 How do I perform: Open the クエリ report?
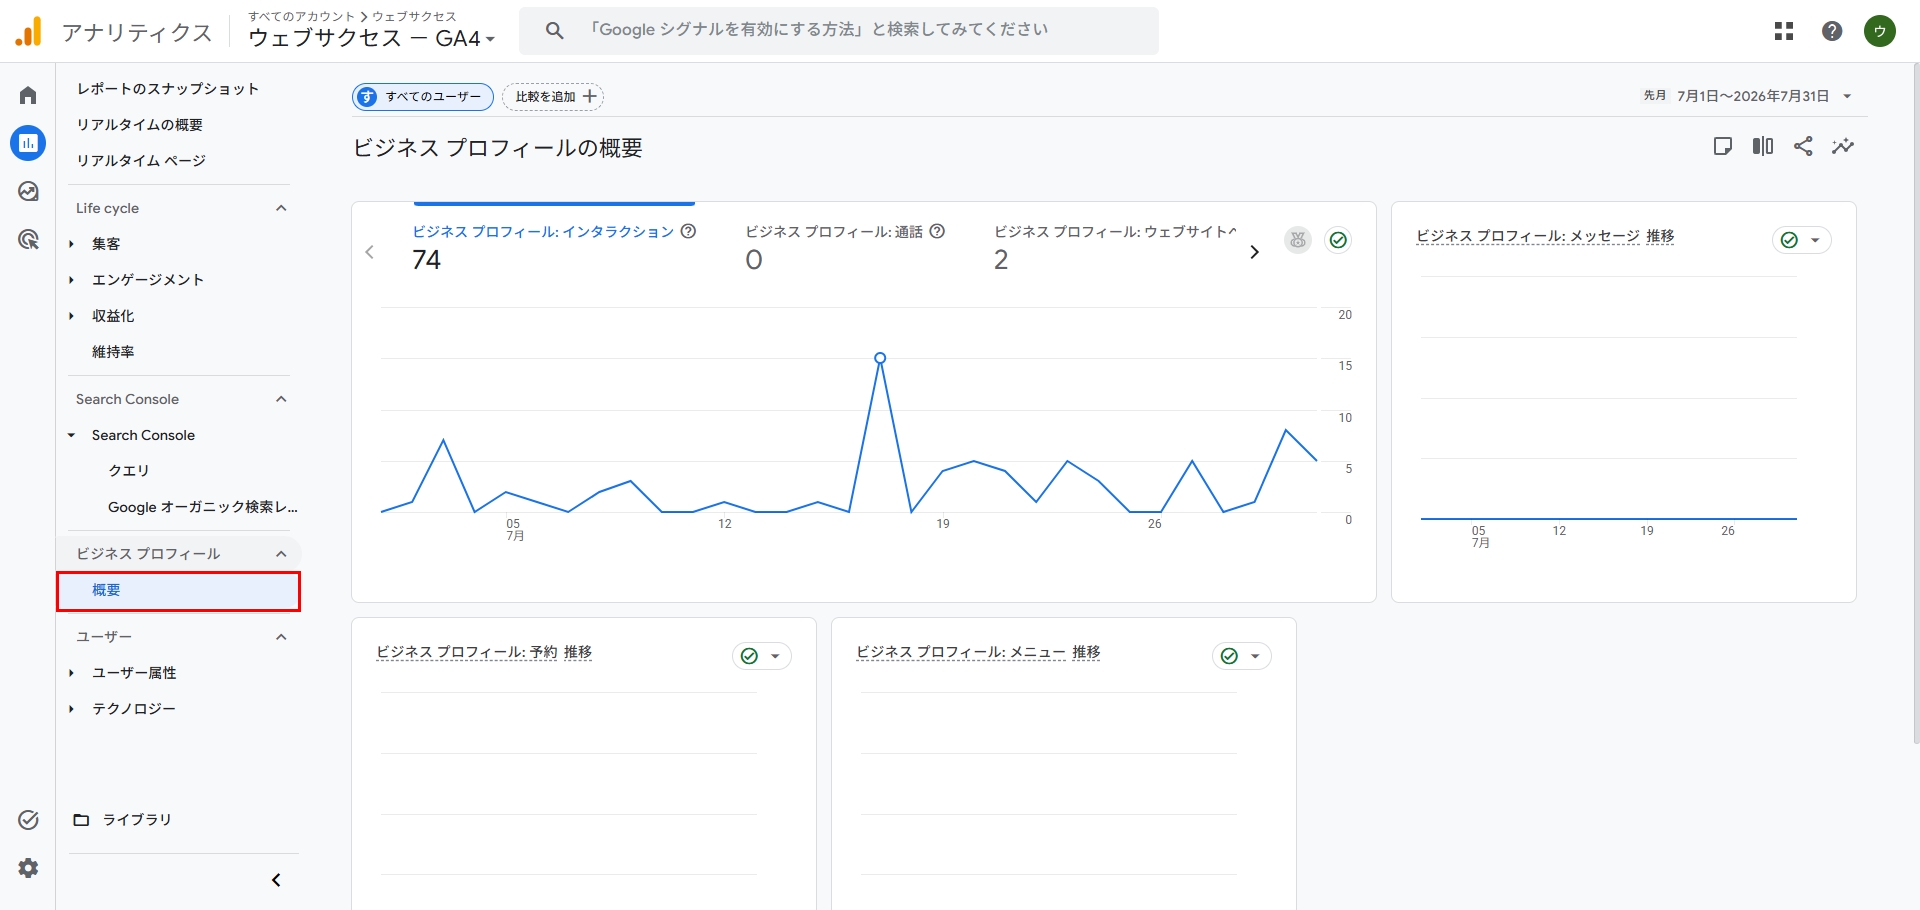coord(129,471)
